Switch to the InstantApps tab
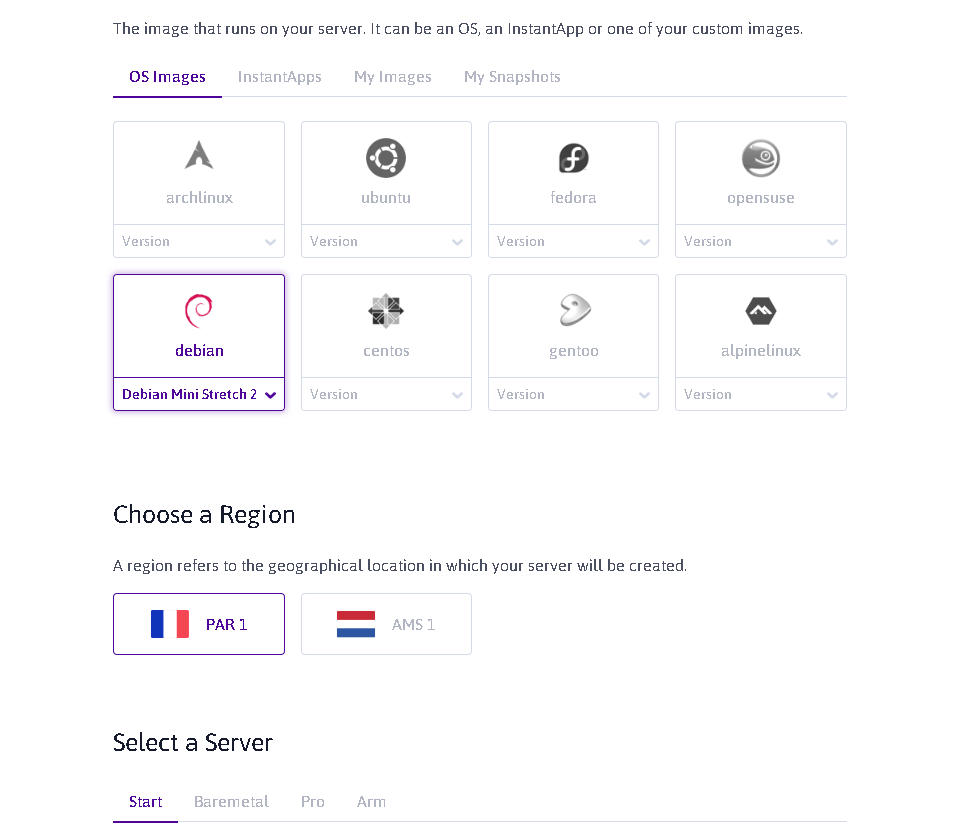 [279, 77]
